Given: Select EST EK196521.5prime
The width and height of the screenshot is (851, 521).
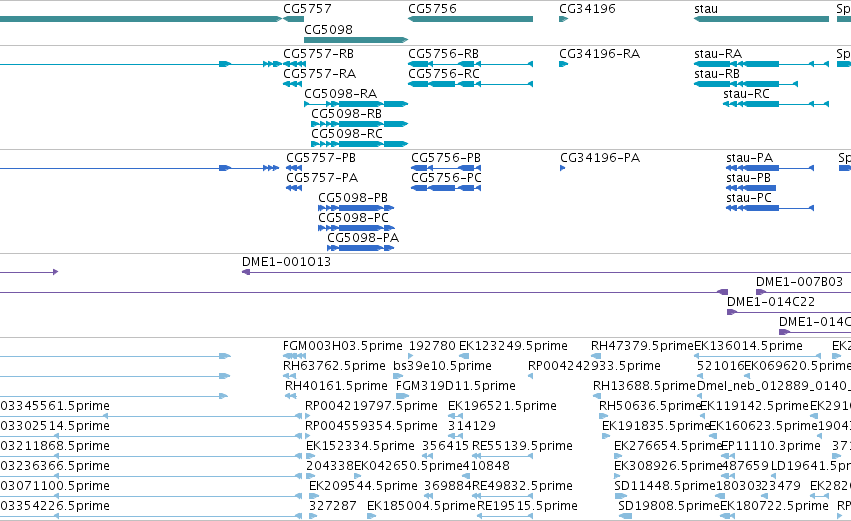Looking at the screenshot, I should tap(503, 406).
